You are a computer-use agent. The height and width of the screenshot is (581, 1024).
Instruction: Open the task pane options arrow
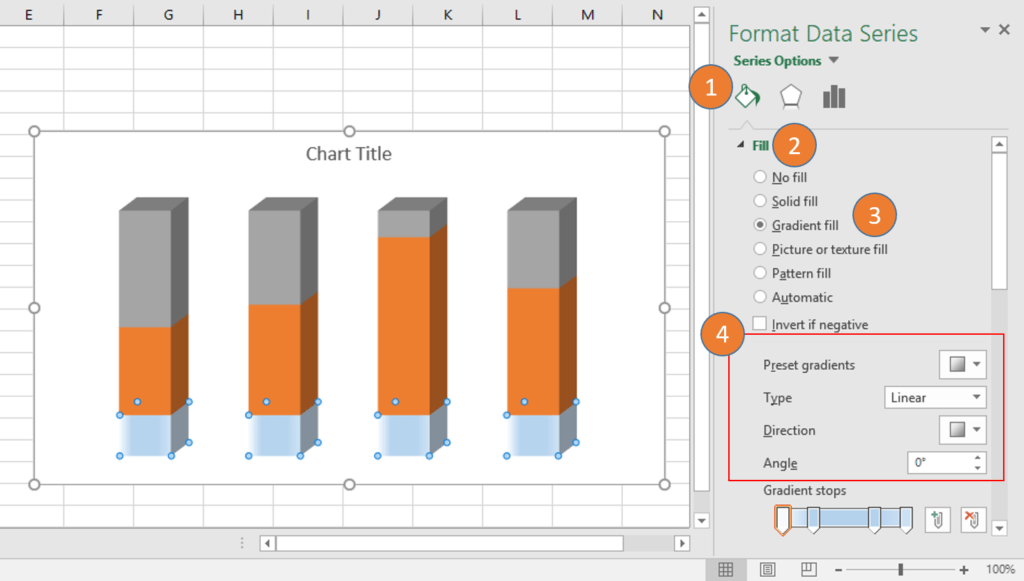click(985, 29)
